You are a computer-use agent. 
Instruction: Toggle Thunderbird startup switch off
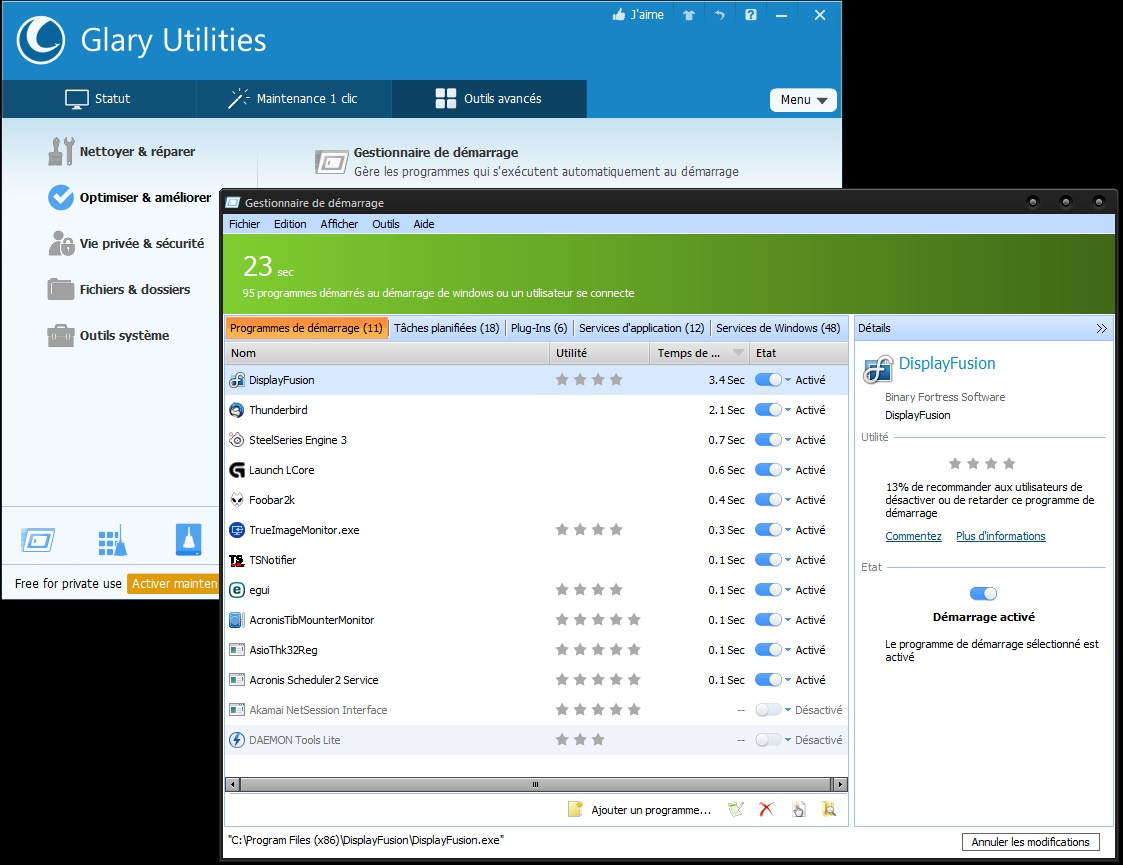point(768,410)
